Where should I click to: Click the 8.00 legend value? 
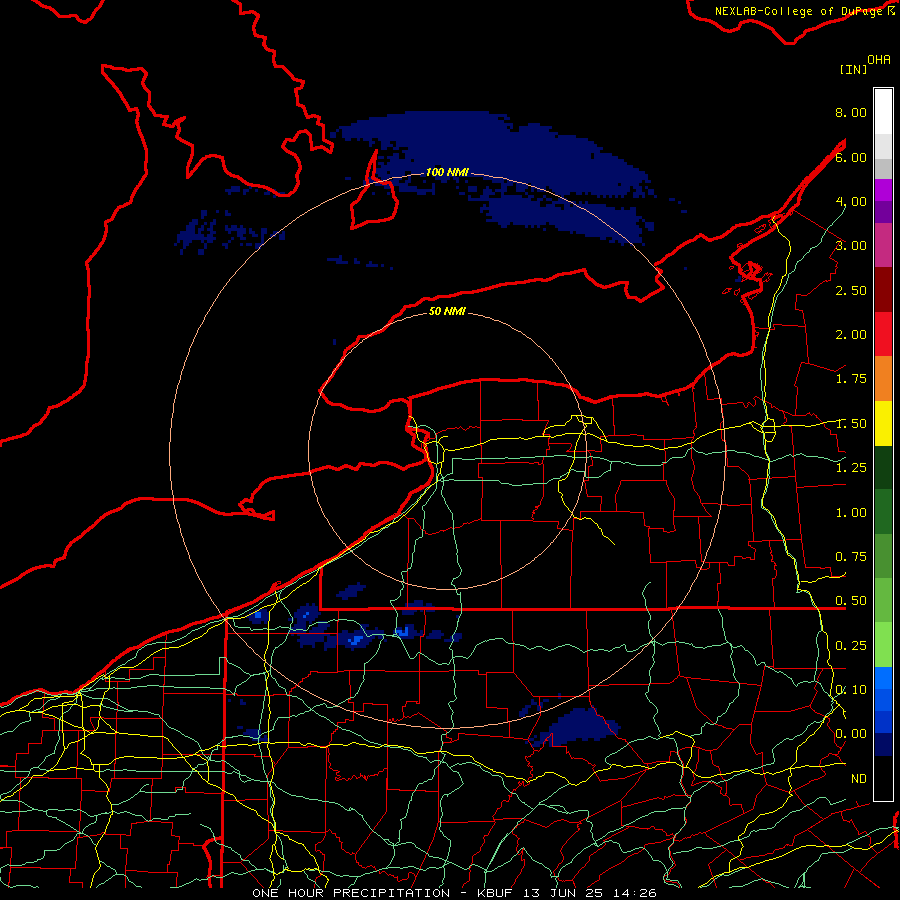click(x=851, y=112)
